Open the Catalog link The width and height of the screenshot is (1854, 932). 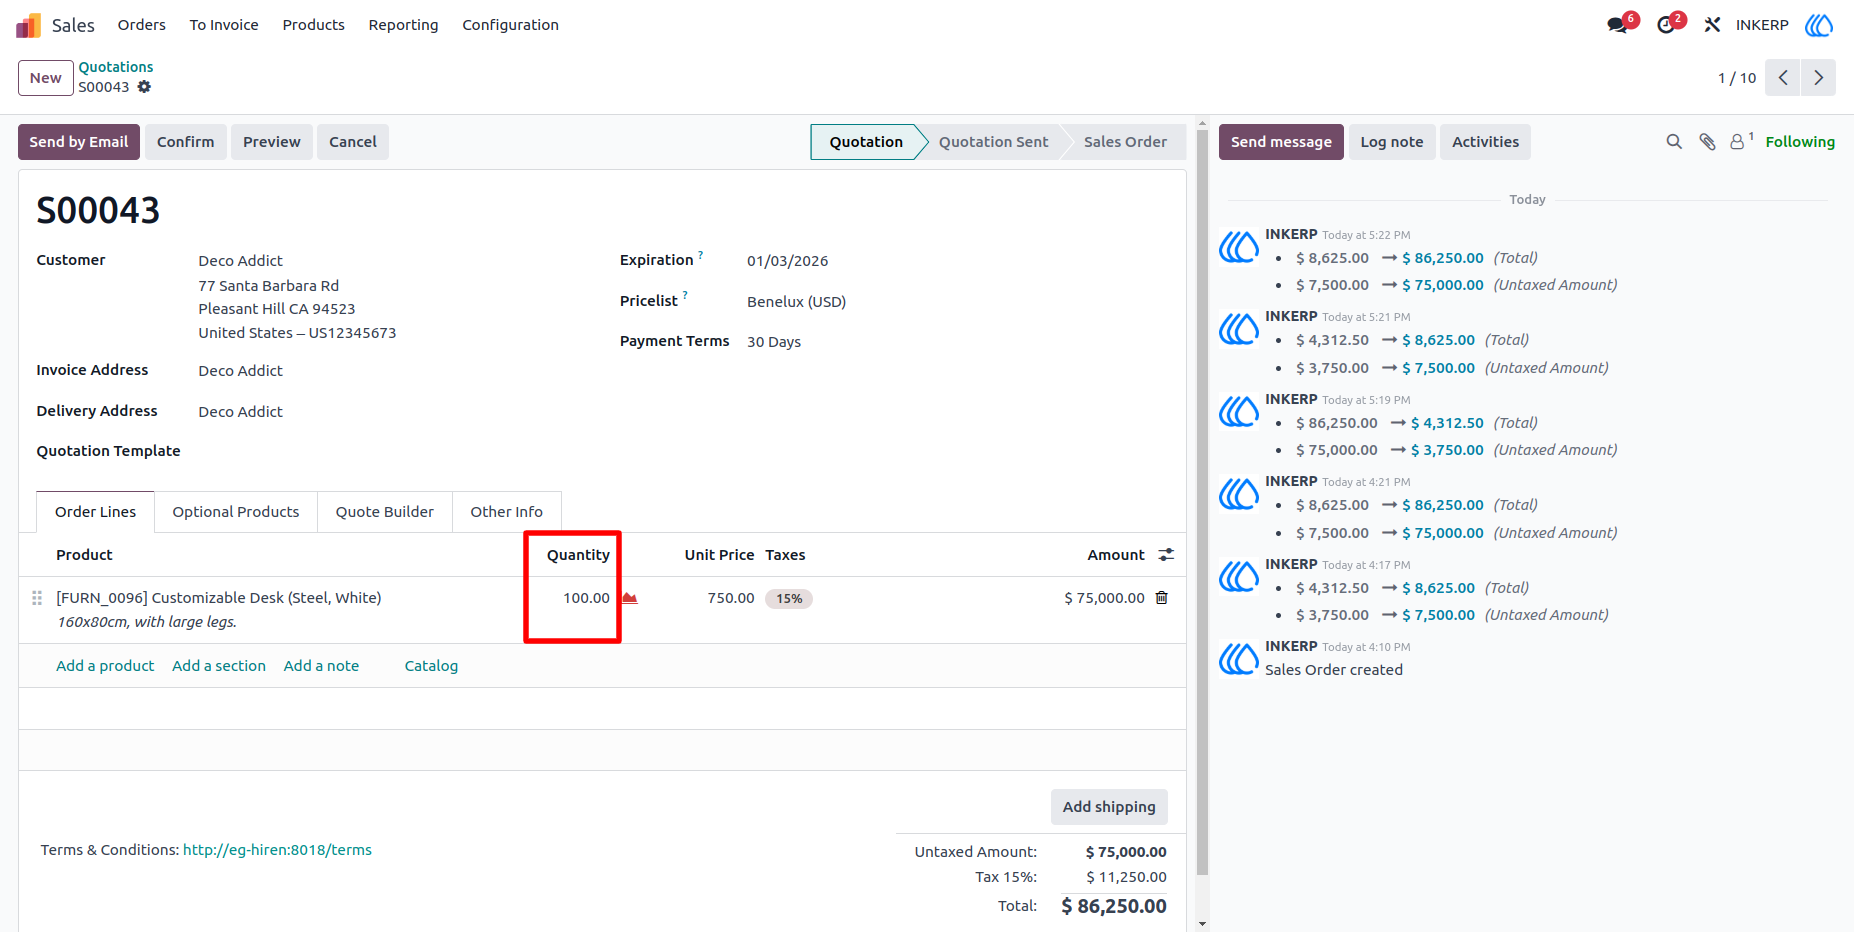coord(431,666)
